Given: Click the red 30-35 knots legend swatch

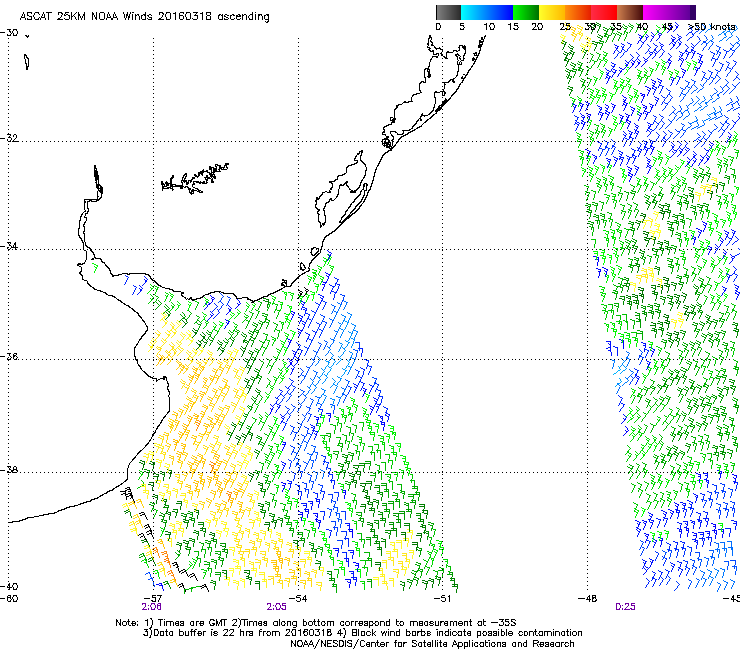Looking at the screenshot, I should tap(604, 12).
